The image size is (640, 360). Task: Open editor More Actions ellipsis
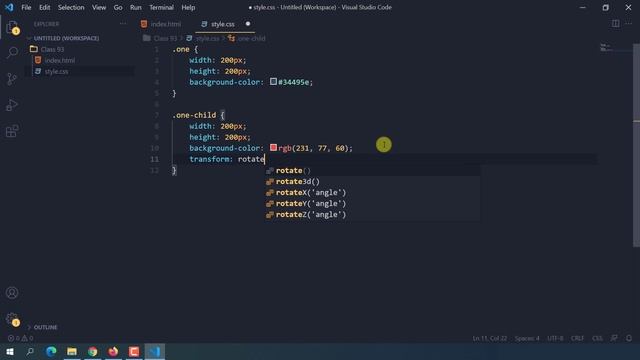point(629,24)
